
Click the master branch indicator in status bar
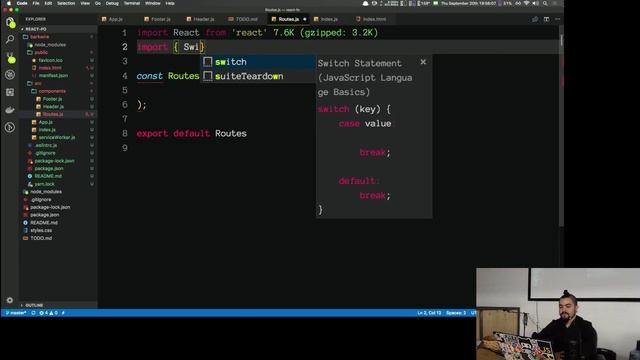click(x=16, y=313)
